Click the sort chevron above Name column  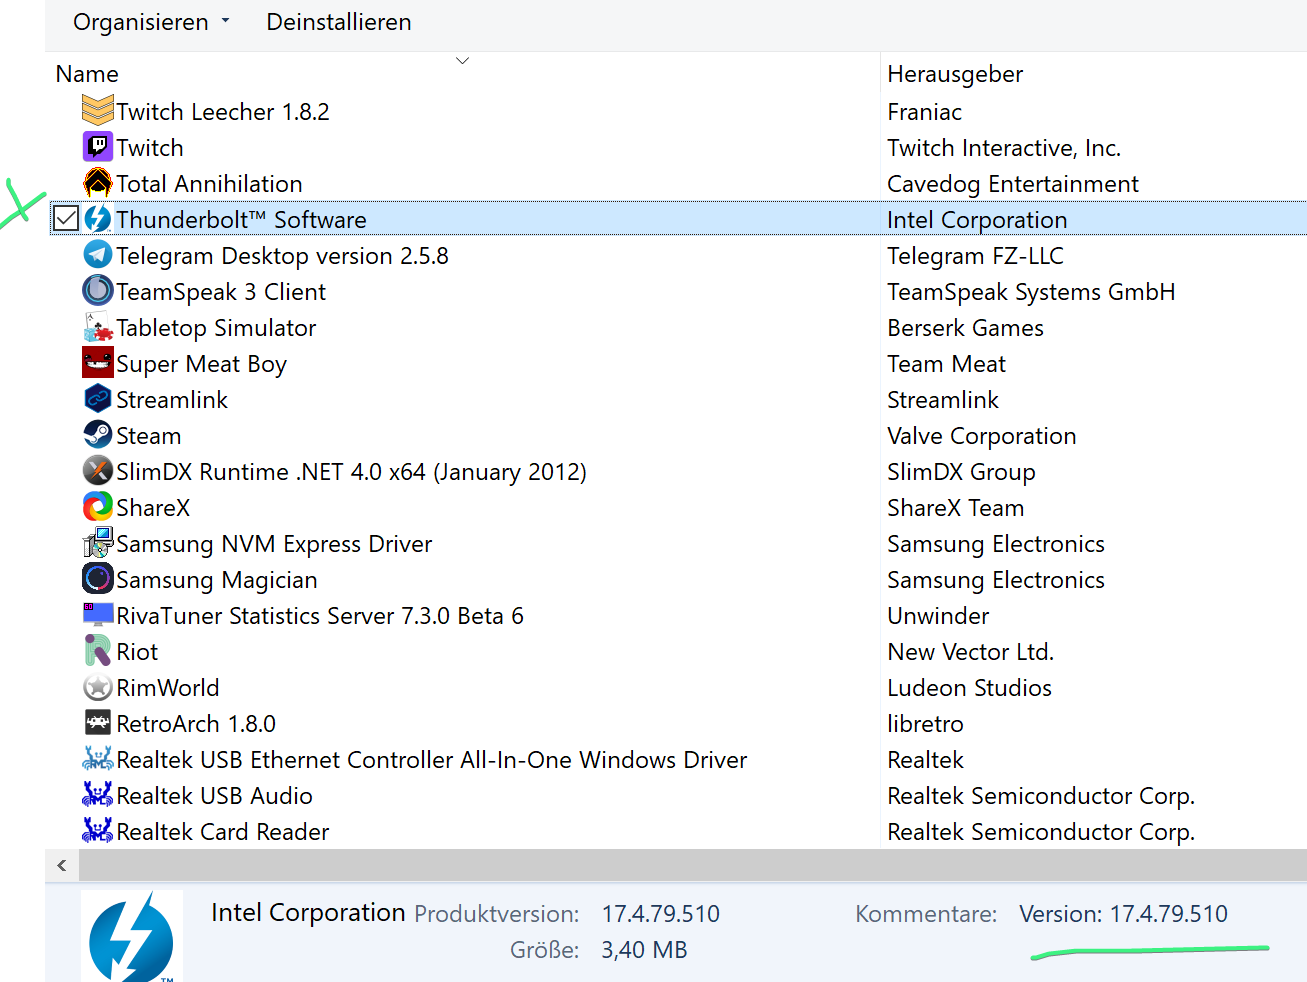pos(462,61)
